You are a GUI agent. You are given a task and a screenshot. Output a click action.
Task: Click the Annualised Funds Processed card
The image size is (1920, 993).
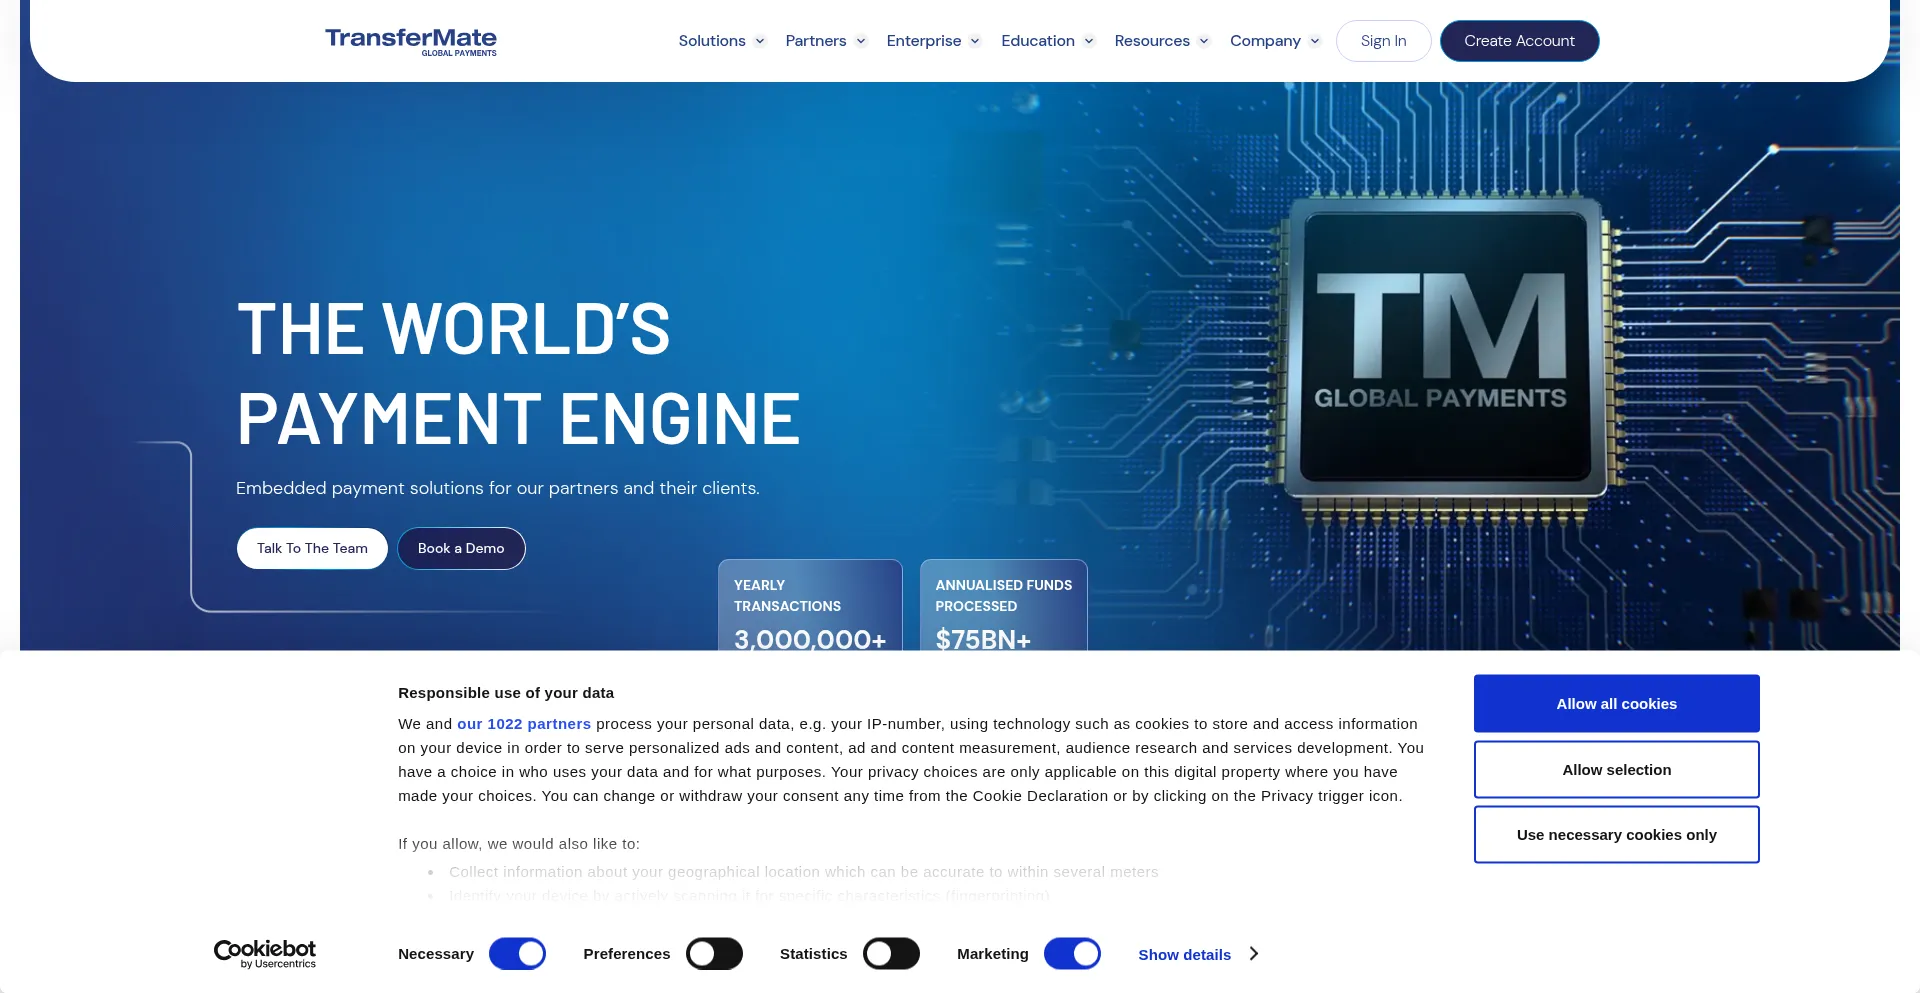pyautogui.click(x=1003, y=605)
